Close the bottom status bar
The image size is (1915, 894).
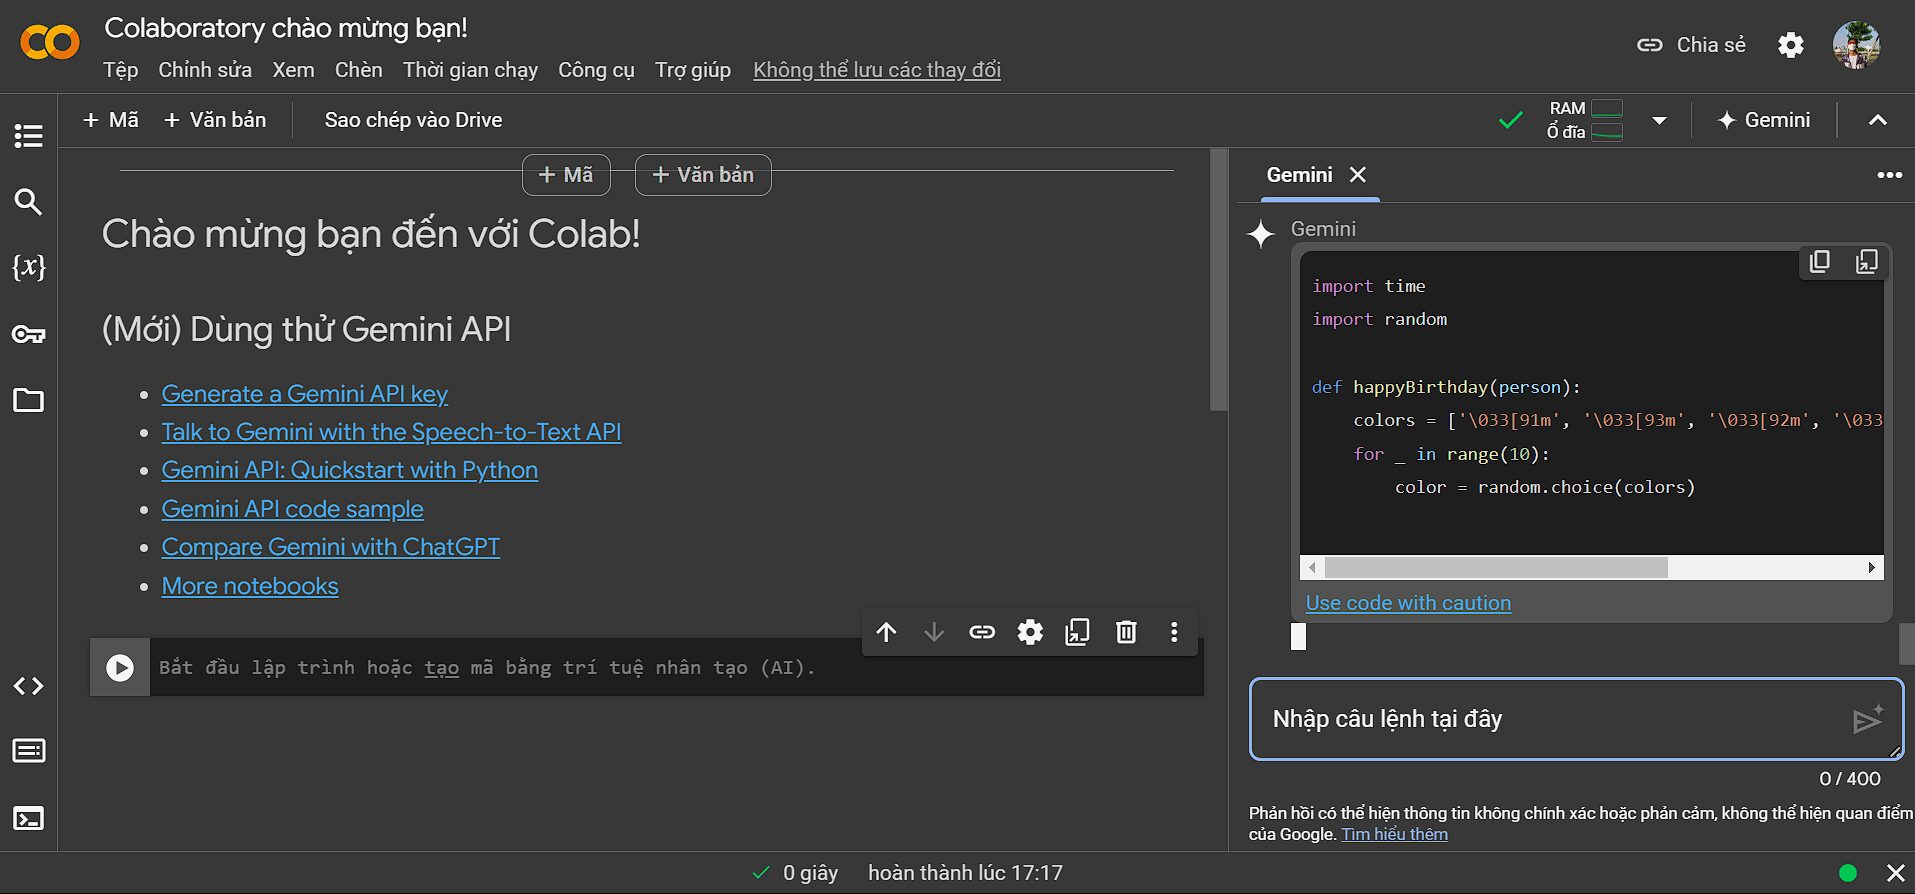tap(1895, 873)
